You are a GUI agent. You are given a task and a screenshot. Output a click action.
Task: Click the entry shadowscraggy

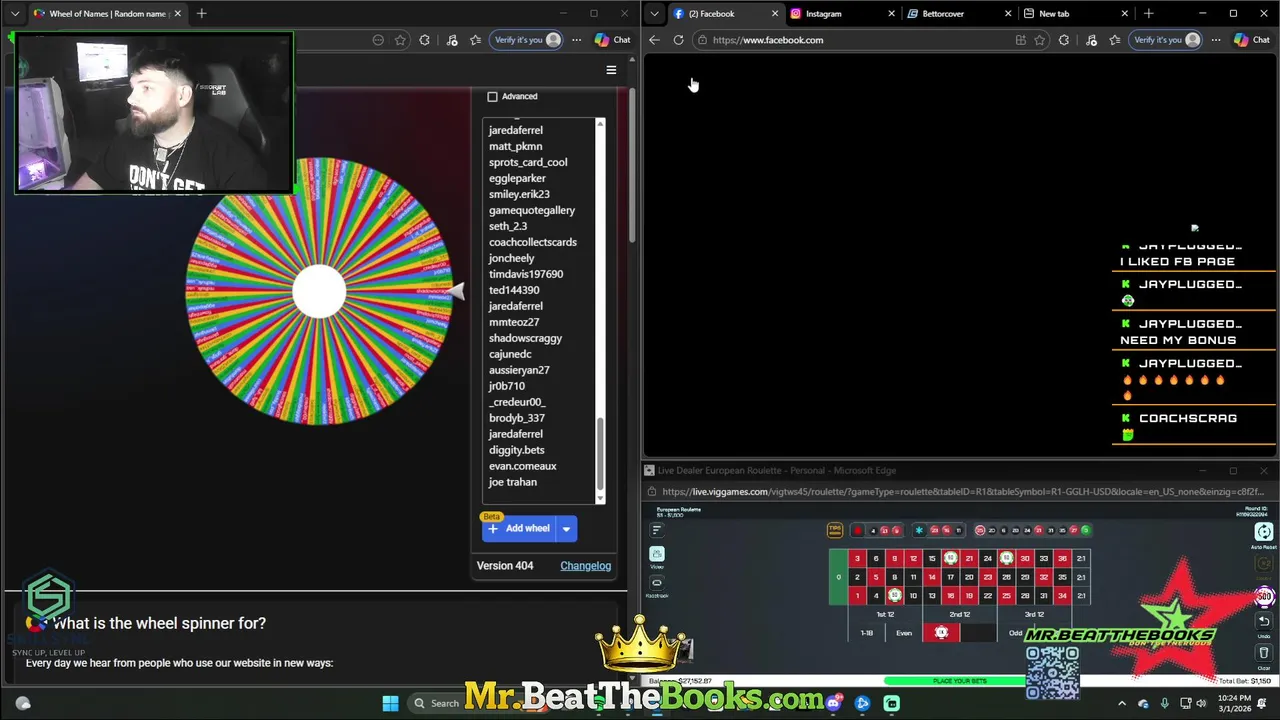pos(525,338)
